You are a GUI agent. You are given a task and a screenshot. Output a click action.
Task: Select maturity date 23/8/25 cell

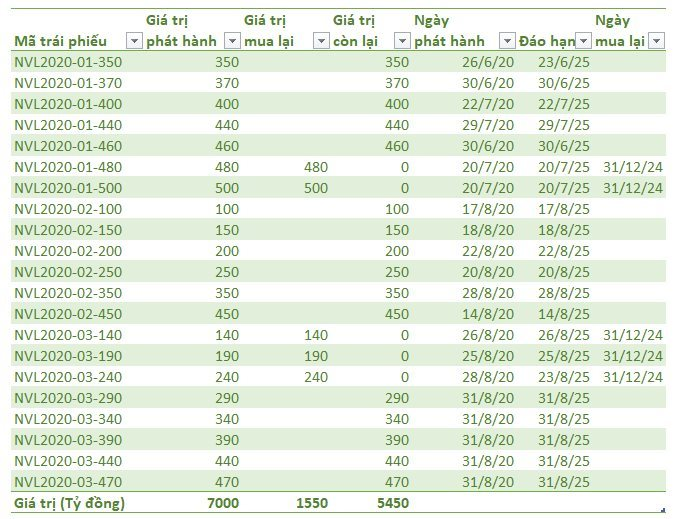[x=564, y=376]
